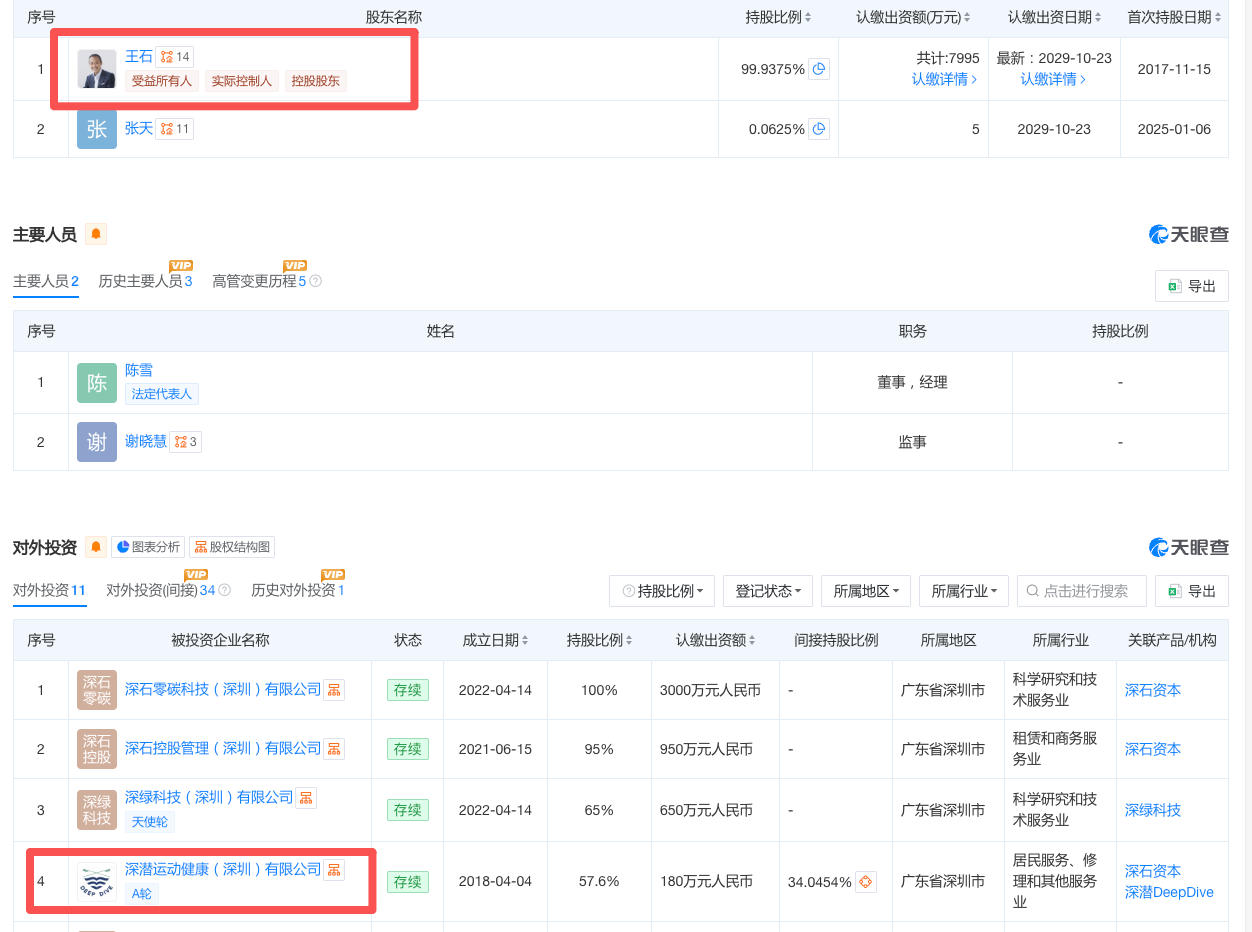
Task: Open the 股权结构图 button
Action: (232, 547)
